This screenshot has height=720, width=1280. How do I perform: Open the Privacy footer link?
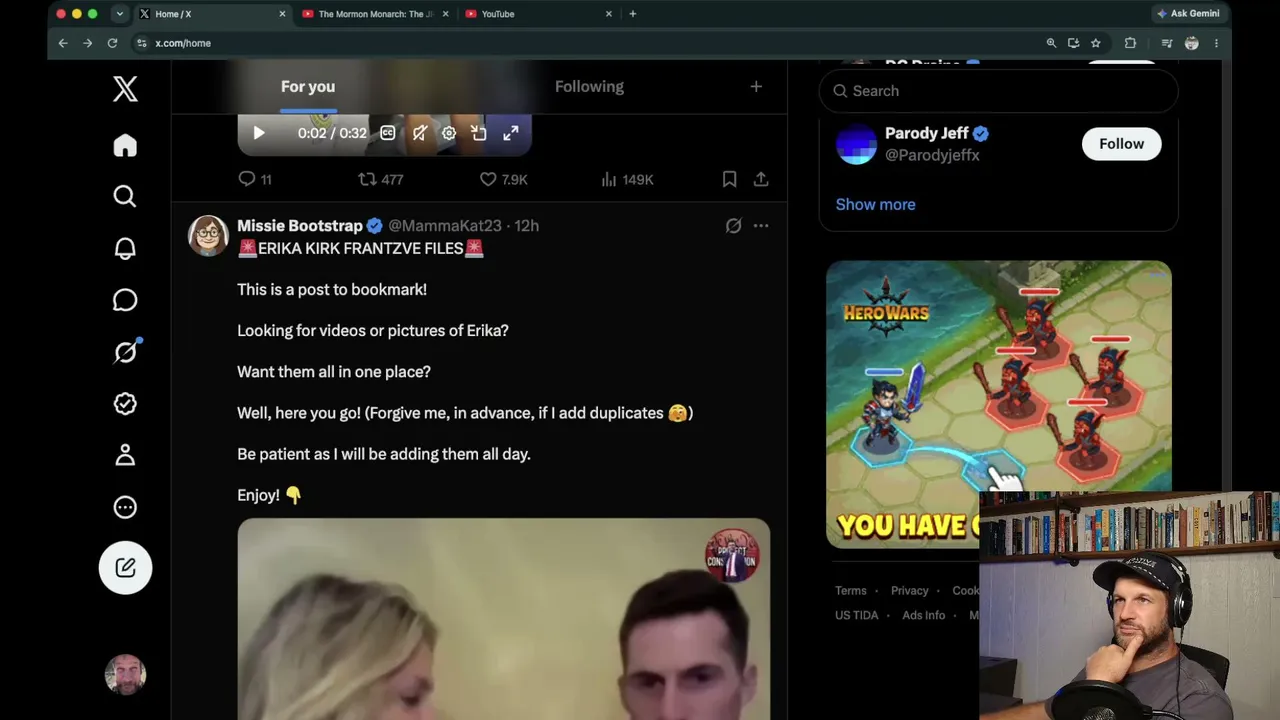pyautogui.click(x=910, y=591)
